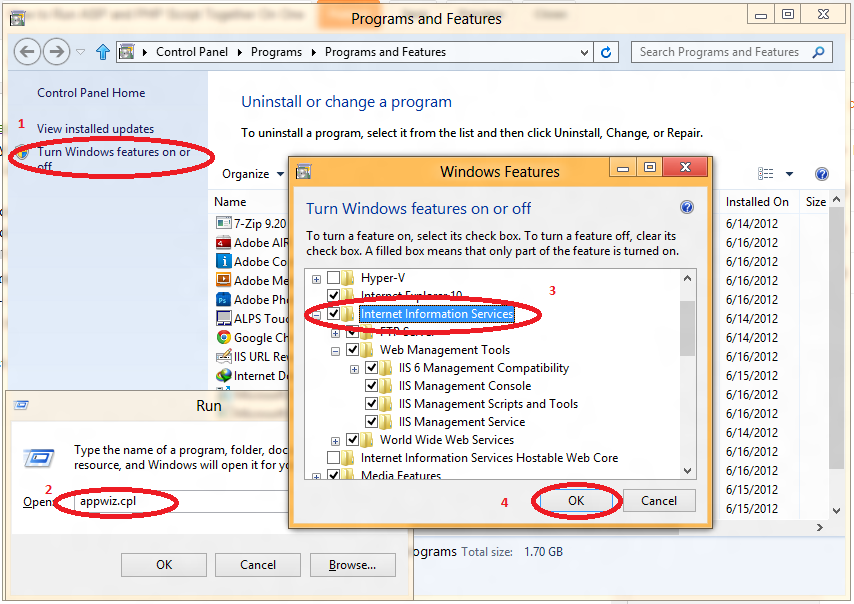Expand the FTP Server node
The height and width of the screenshot is (604, 854).
tap(335, 332)
